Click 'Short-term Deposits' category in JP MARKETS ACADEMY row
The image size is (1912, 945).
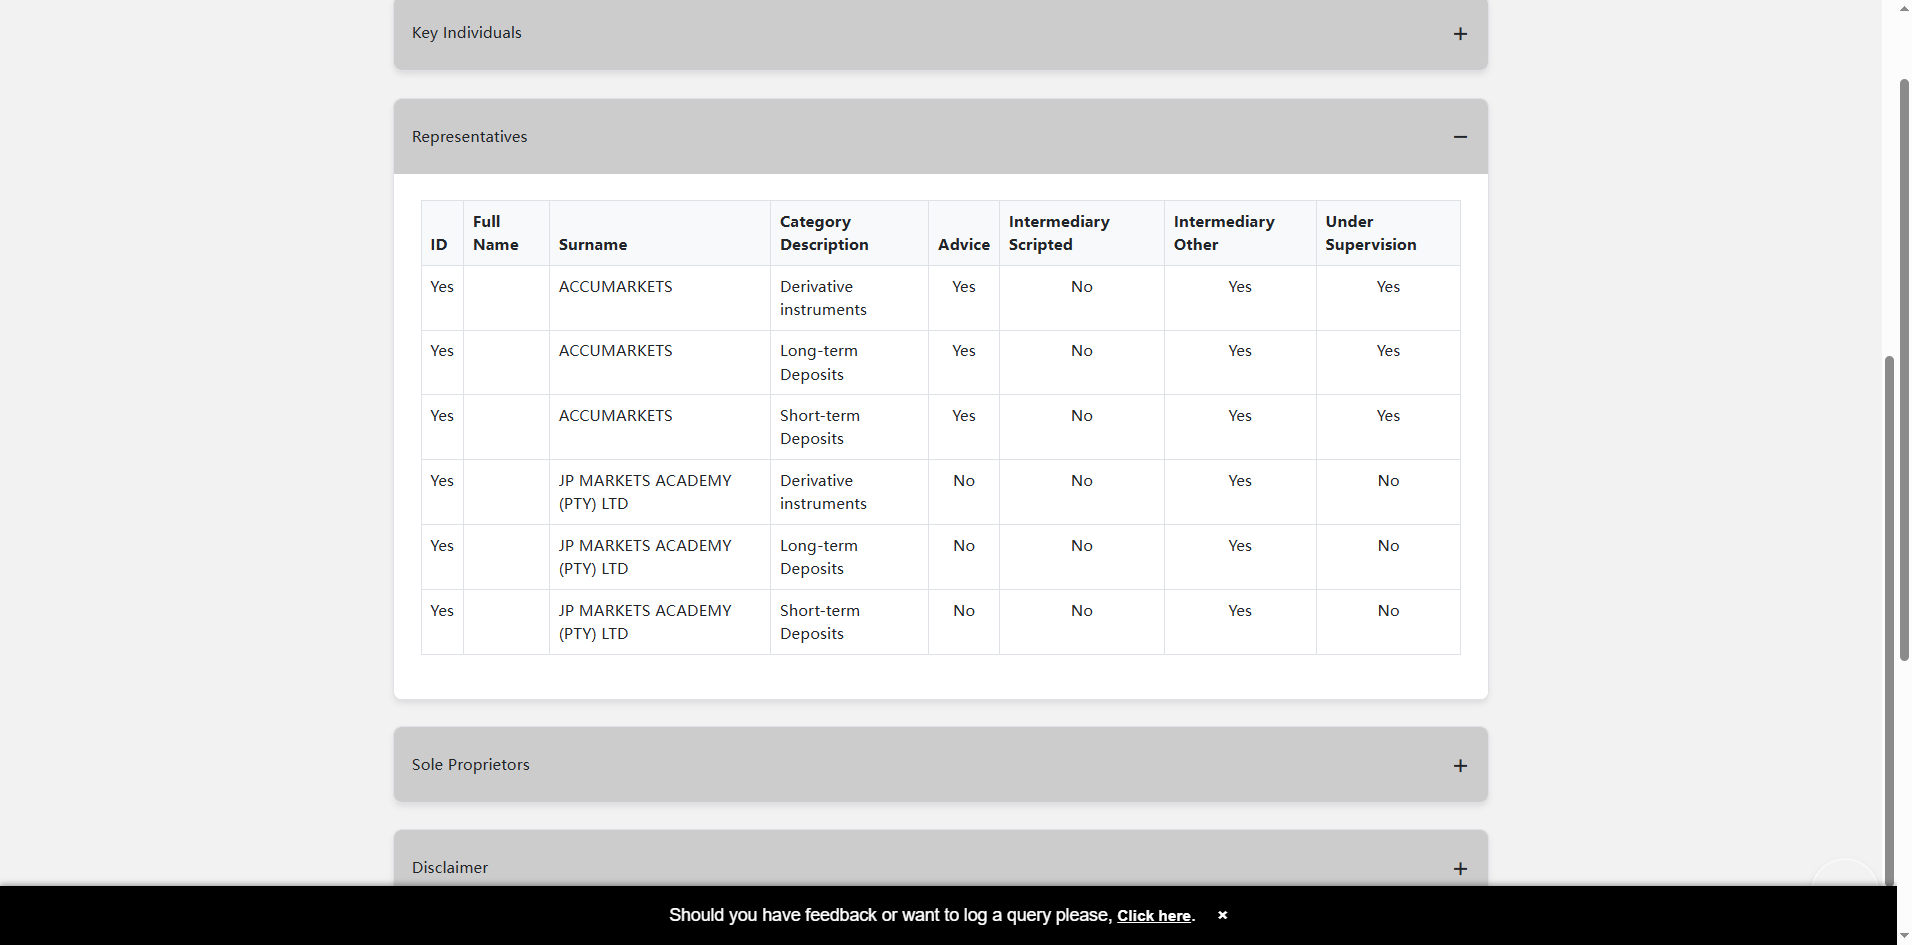pyautogui.click(x=820, y=622)
